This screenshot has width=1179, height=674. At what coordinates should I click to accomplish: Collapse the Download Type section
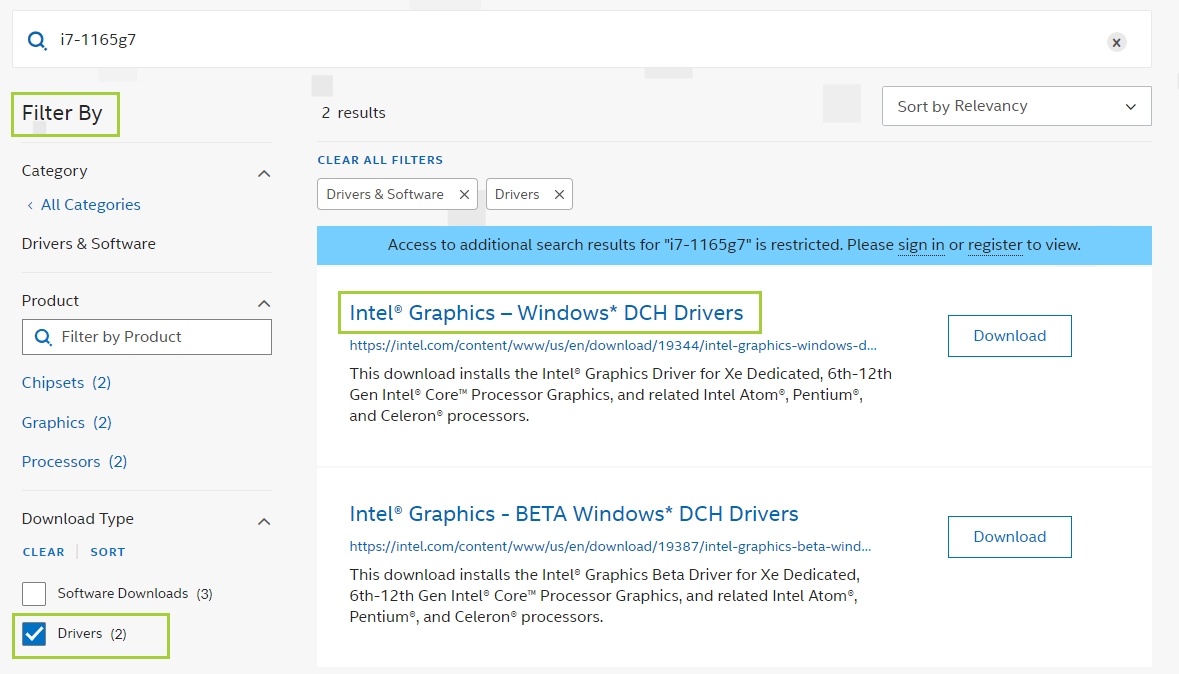click(263, 521)
